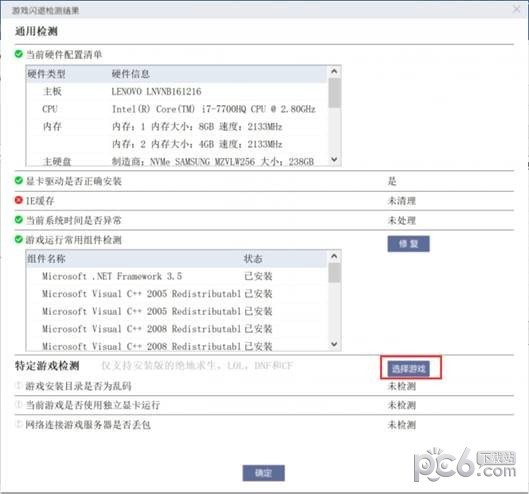Click the 修复 repair button
Image resolution: width=529 pixels, height=494 pixels.
(x=408, y=244)
